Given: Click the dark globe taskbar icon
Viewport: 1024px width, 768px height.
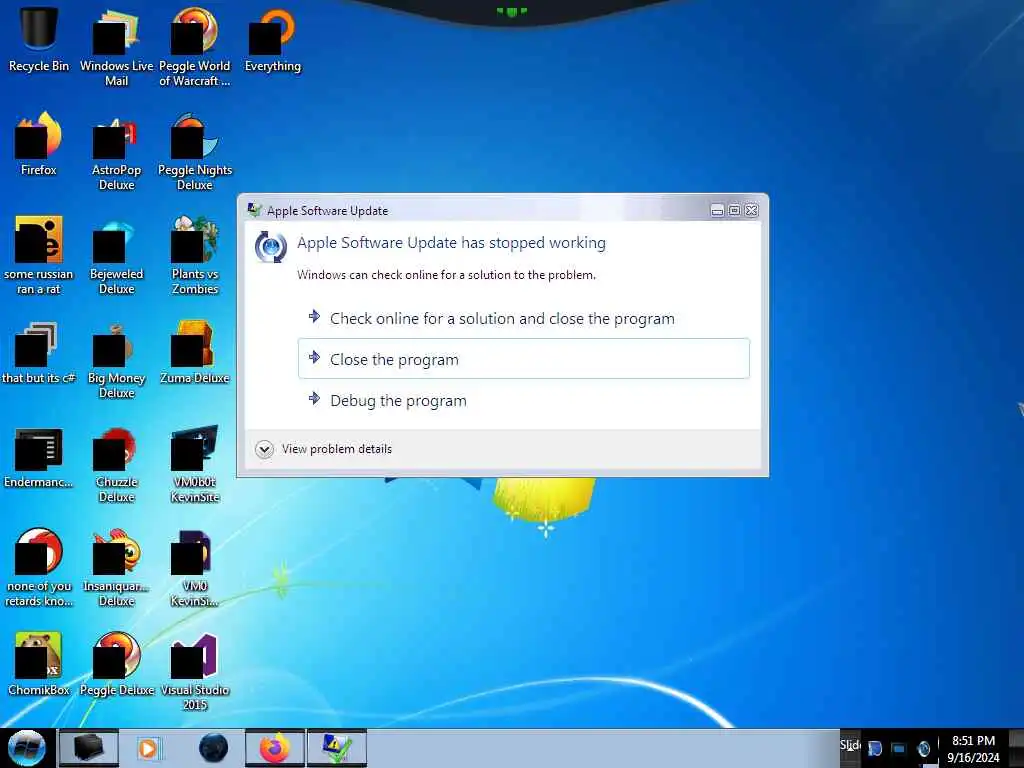Looking at the screenshot, I should pos(214,748).
